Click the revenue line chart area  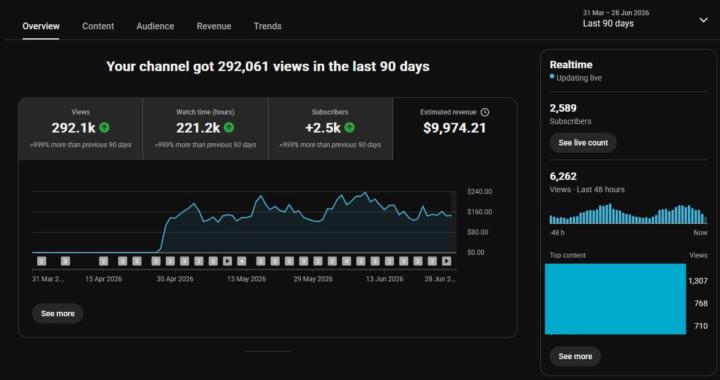click(x=244, y=222)
